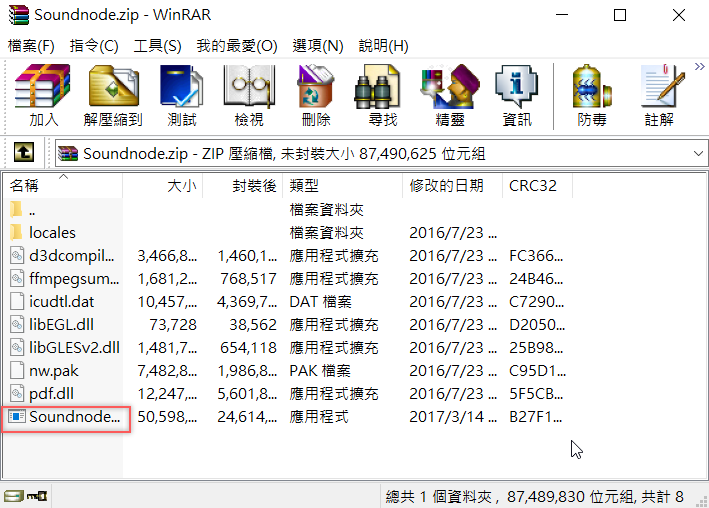The image size is (709, 508).
Task: Click the 解壓縮到 (Extract To) toolbar icon
Action: click(x=113, y=96)
